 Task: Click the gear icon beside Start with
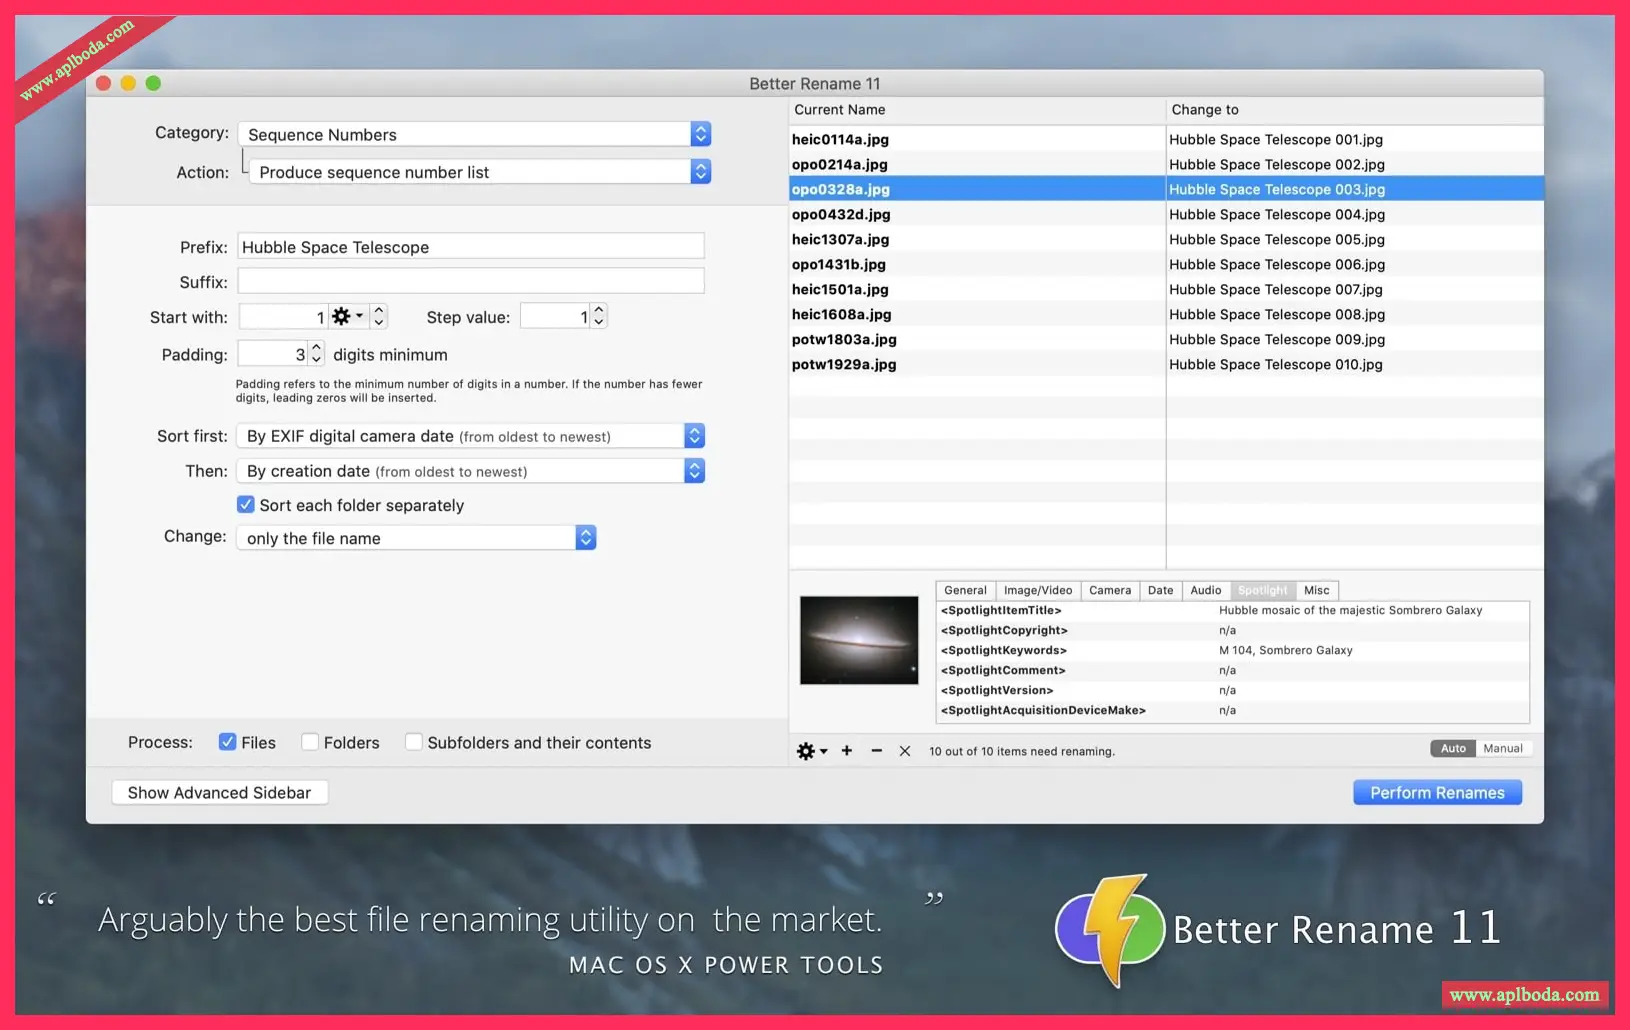346,317
